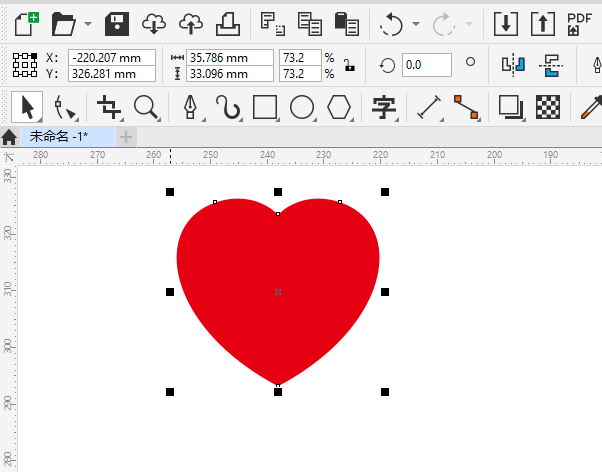Click the plus button to add new document
The width and height of the screenshot is (602, 472).
(x=126, y=136)
